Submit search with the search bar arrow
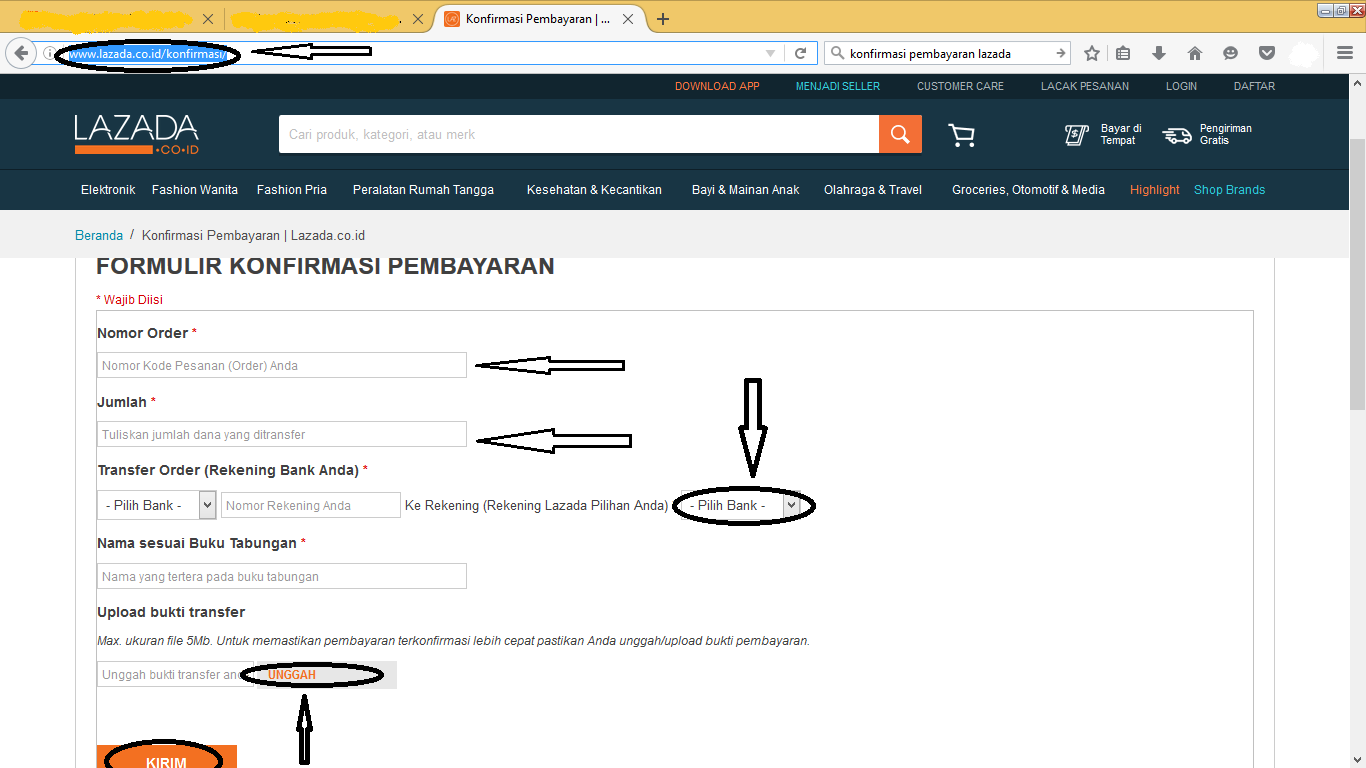 tap(1060, 53)
